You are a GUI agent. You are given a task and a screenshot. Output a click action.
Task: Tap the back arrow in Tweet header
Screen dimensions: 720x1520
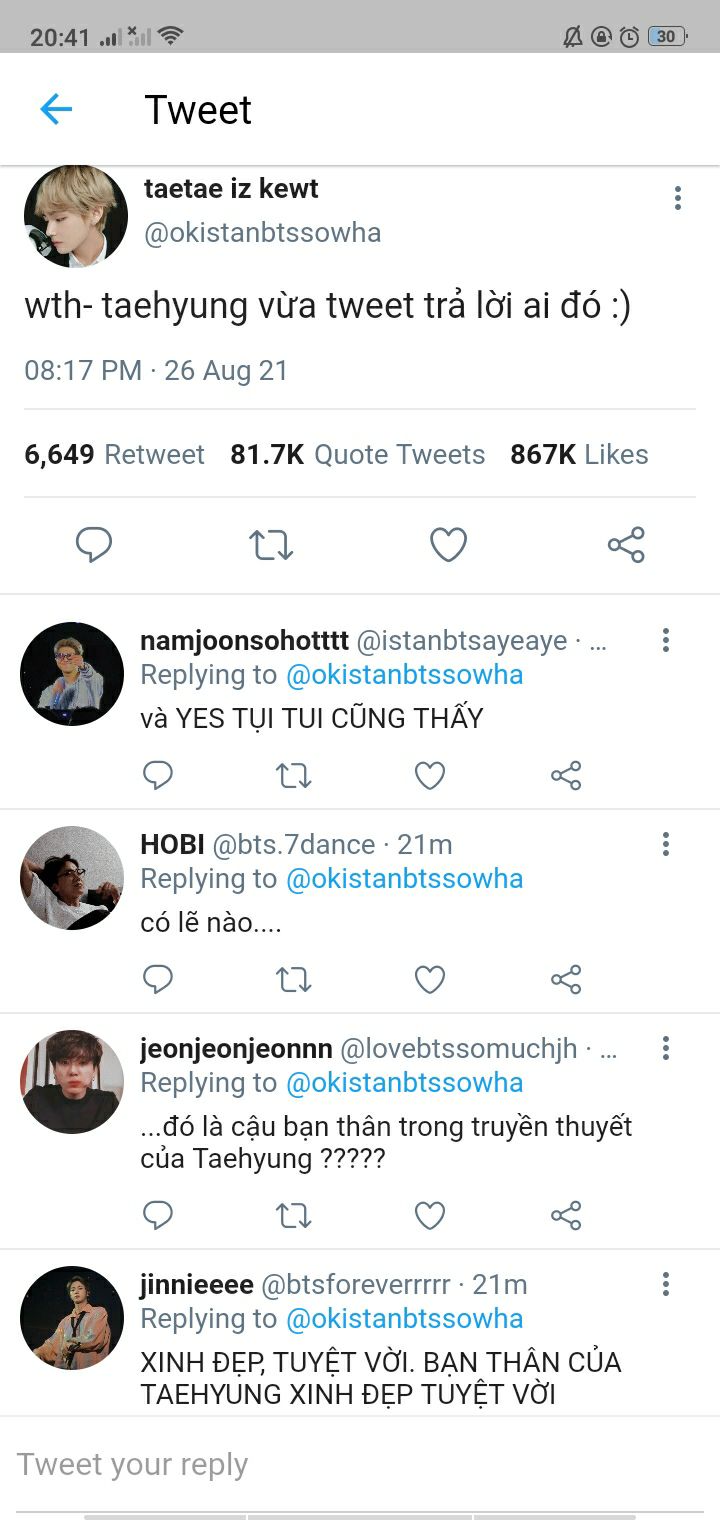56,109
